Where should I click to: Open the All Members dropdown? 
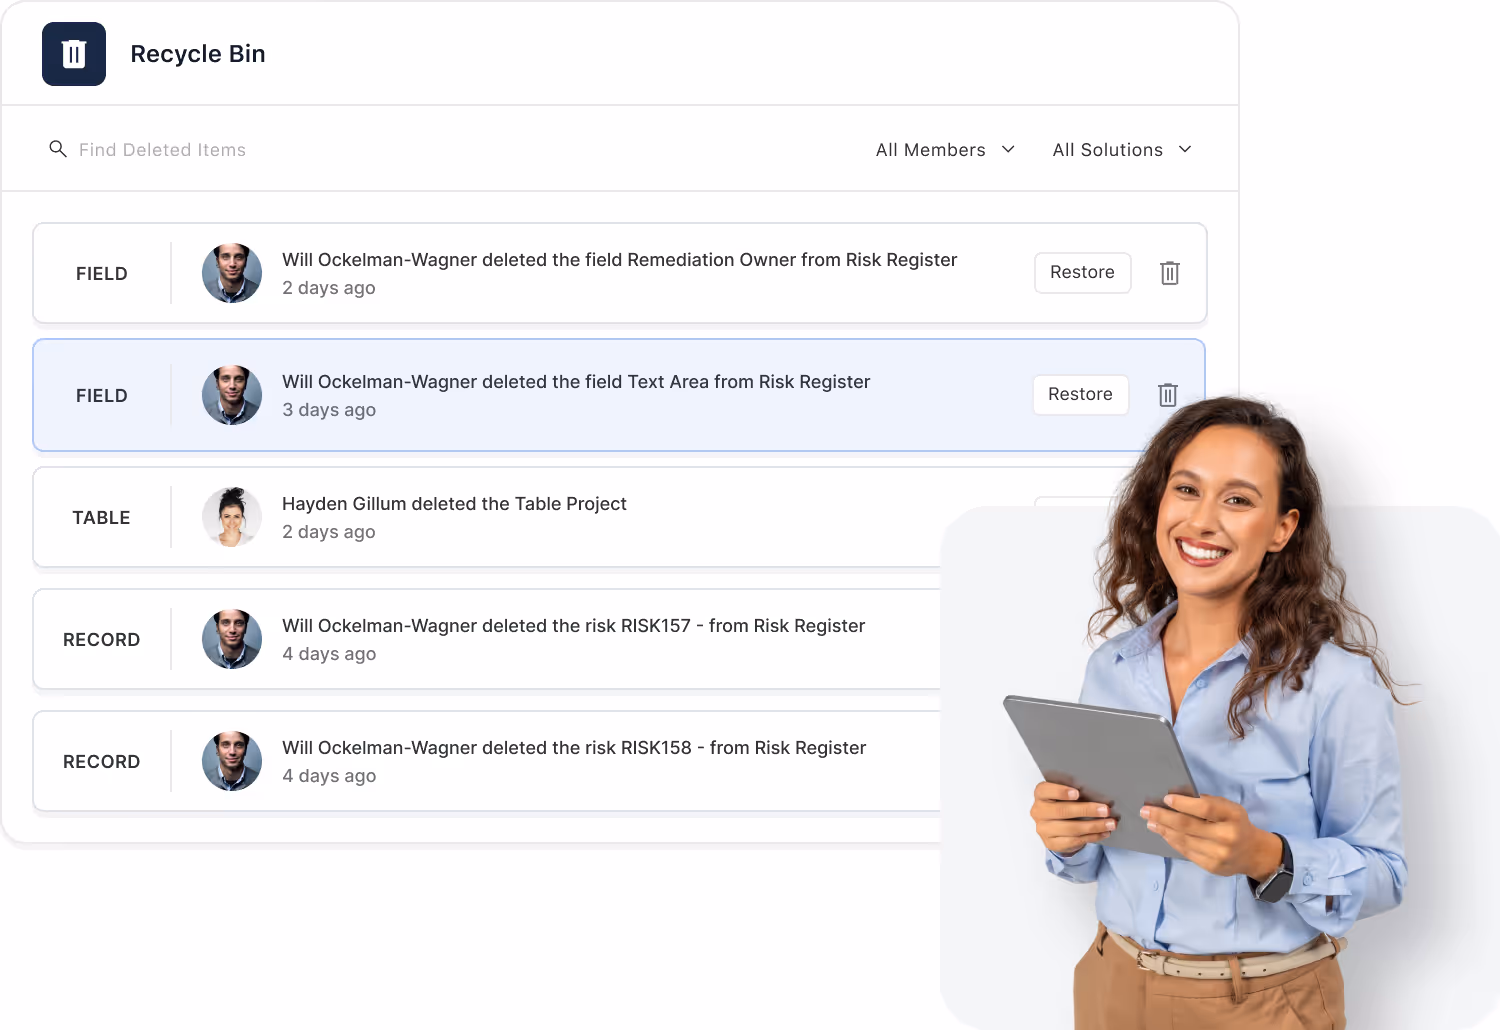point(945,150)
